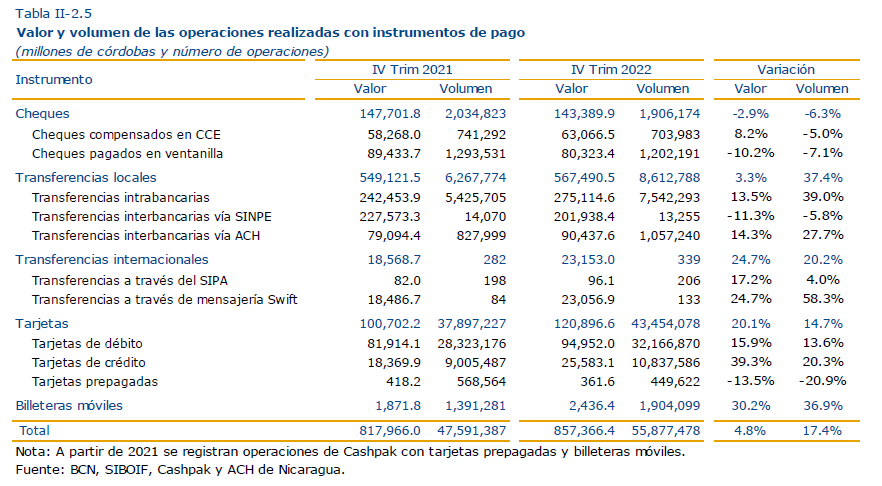Click the volume 1,057,240

669,236
